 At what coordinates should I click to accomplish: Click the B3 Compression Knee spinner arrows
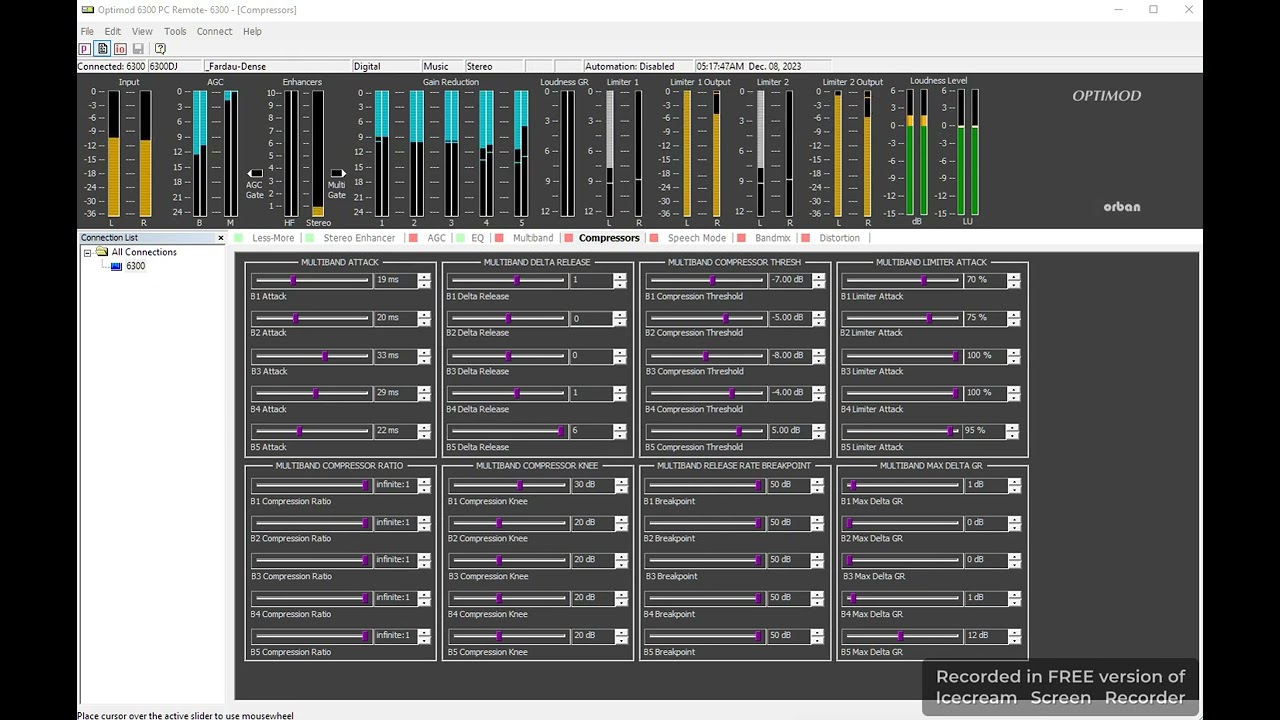tap(621, 560)
